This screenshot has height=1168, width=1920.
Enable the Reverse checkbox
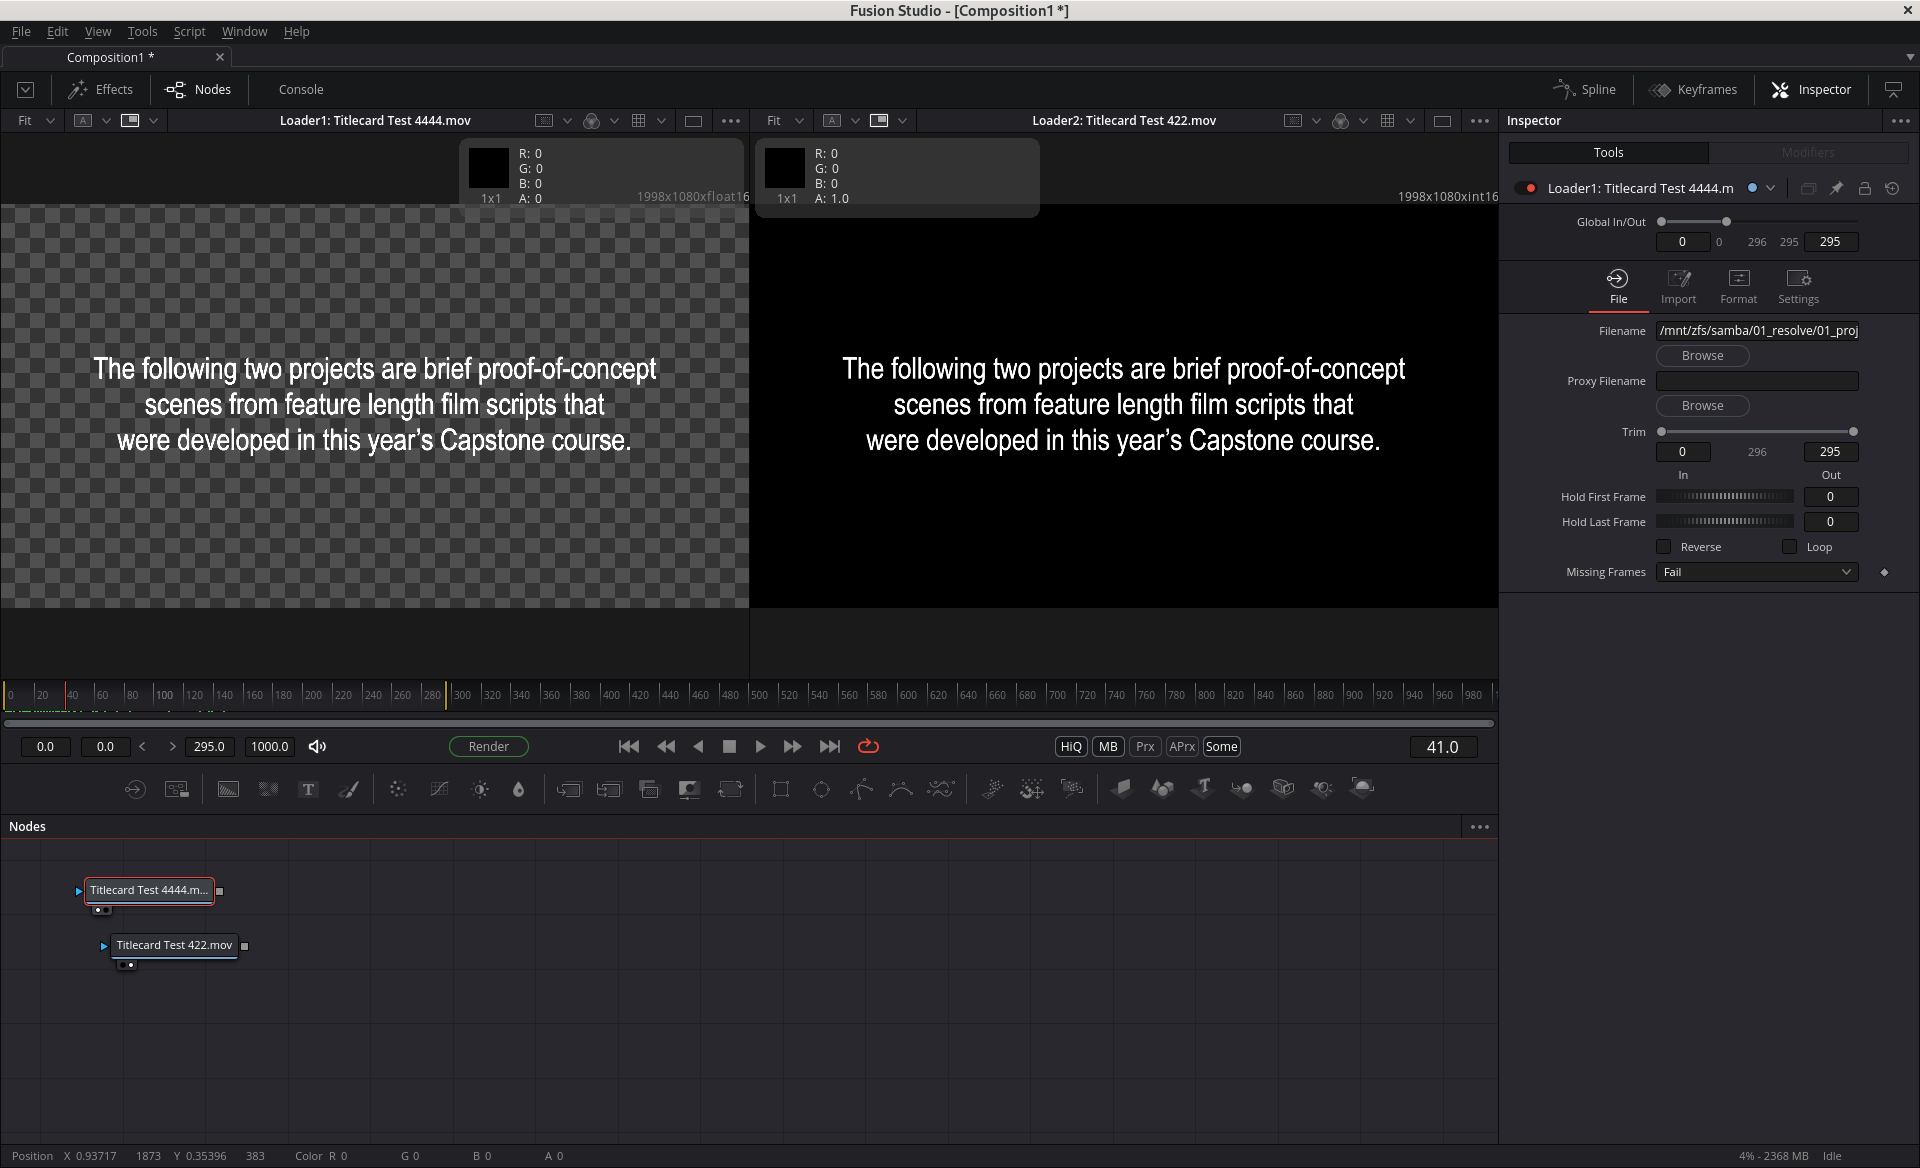[1664, 547]
